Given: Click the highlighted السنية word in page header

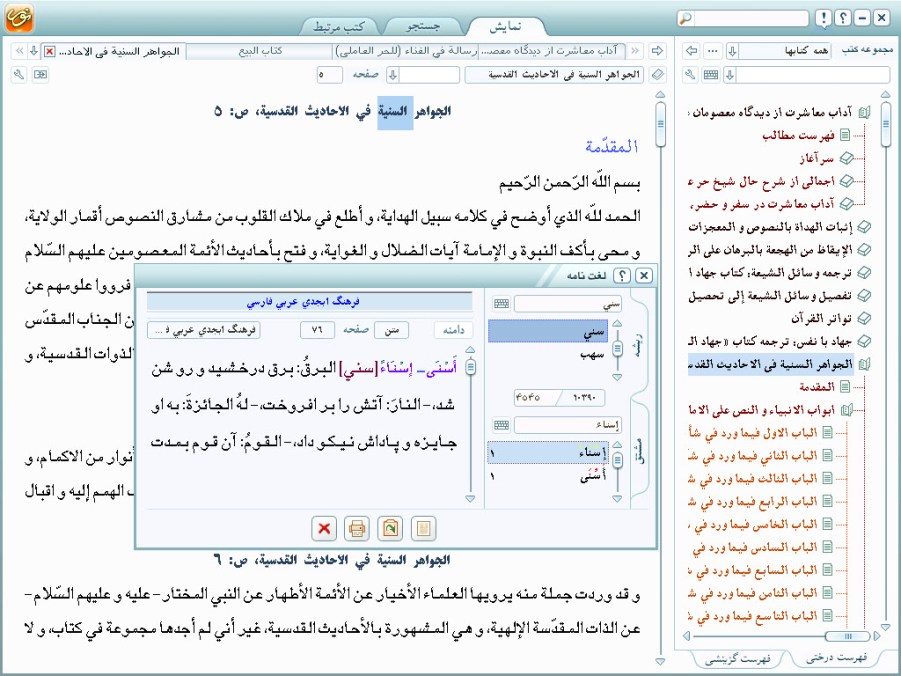Looking at the screenshot, I should [395, 112].
